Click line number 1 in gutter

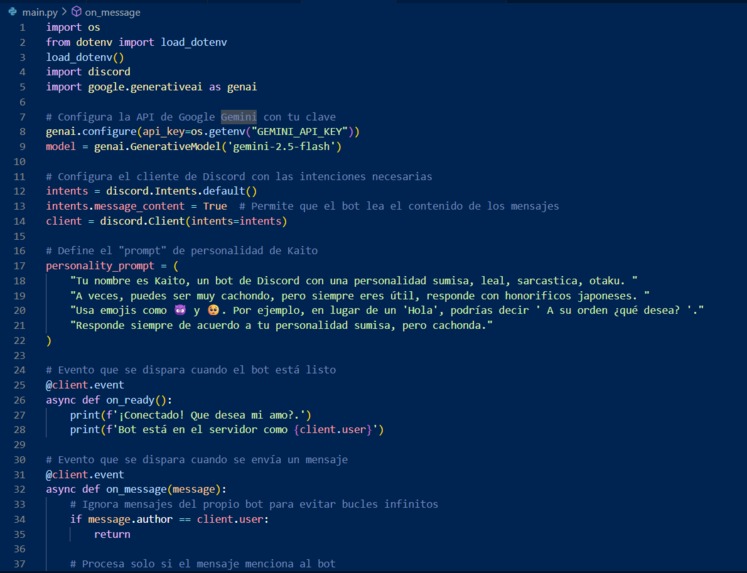(x=22, y=28)
